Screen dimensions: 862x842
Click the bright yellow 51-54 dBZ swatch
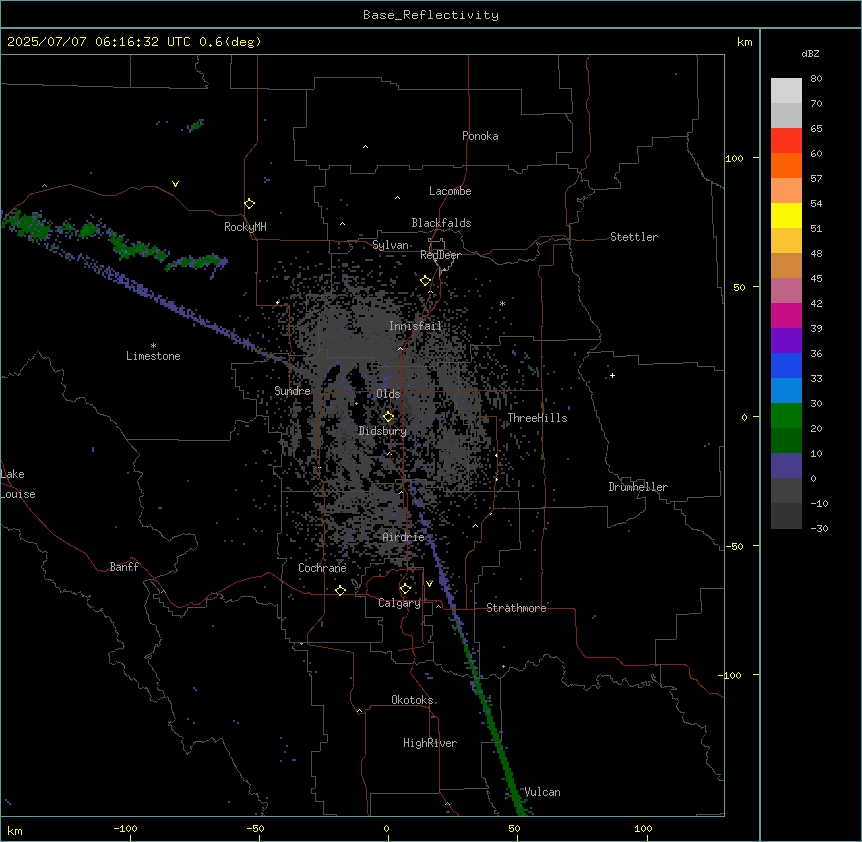pyautogui.click(x=786, y=215)
